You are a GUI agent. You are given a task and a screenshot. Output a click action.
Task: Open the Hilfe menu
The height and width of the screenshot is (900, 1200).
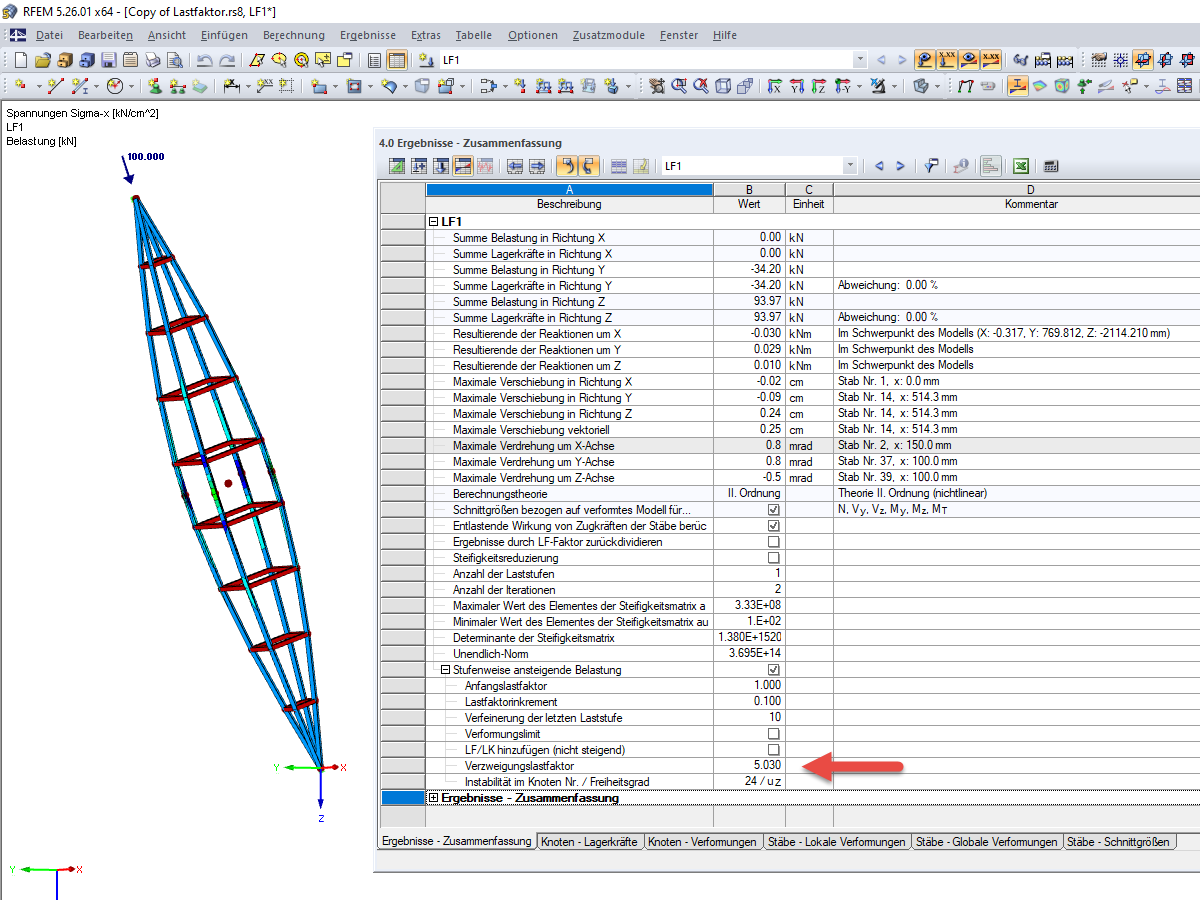tap(725, 35)
